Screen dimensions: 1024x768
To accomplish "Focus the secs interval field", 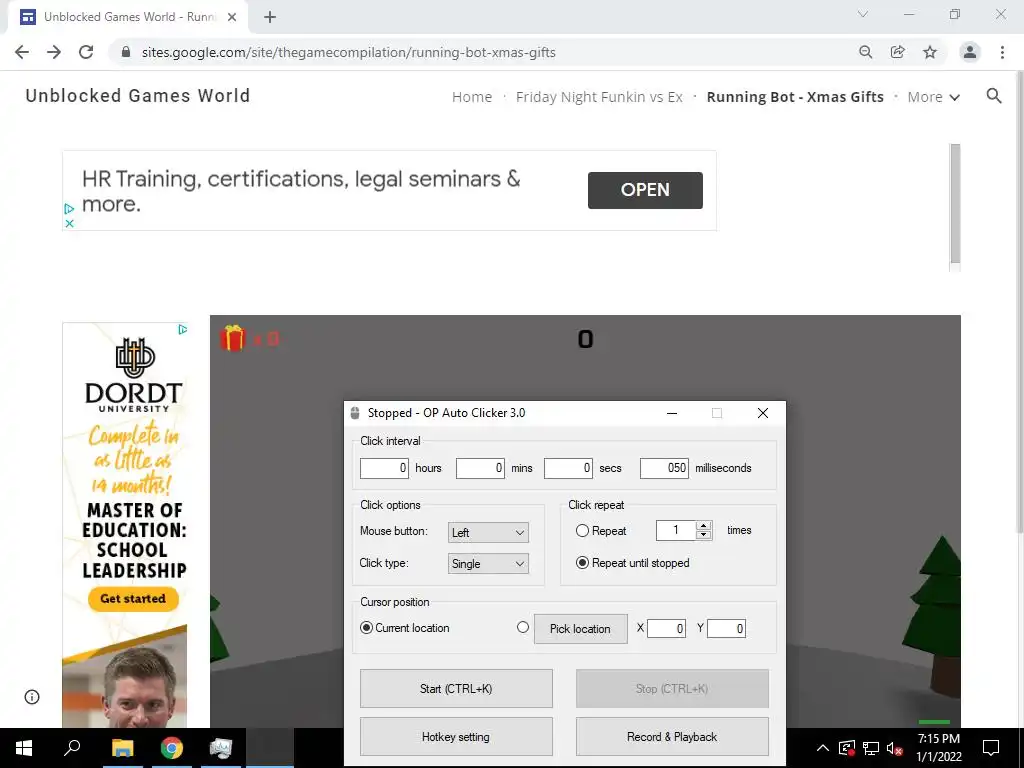I will pos(568,468).
